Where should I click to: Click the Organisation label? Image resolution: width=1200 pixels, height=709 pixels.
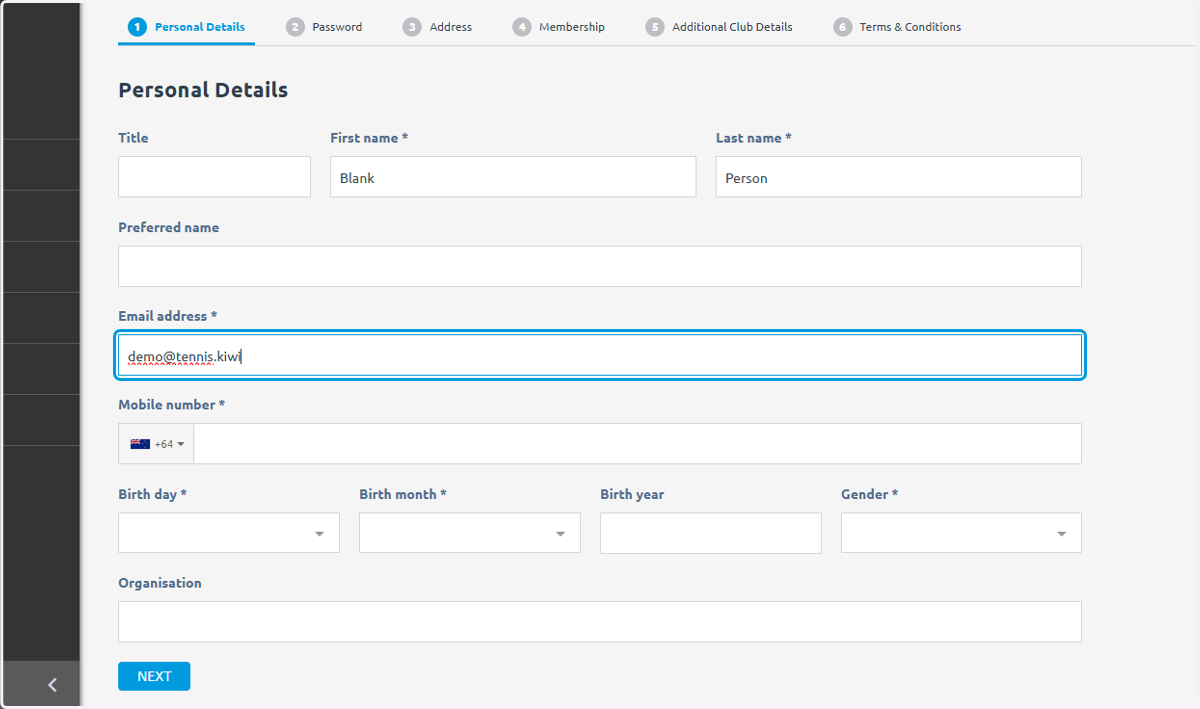point(160,583)
